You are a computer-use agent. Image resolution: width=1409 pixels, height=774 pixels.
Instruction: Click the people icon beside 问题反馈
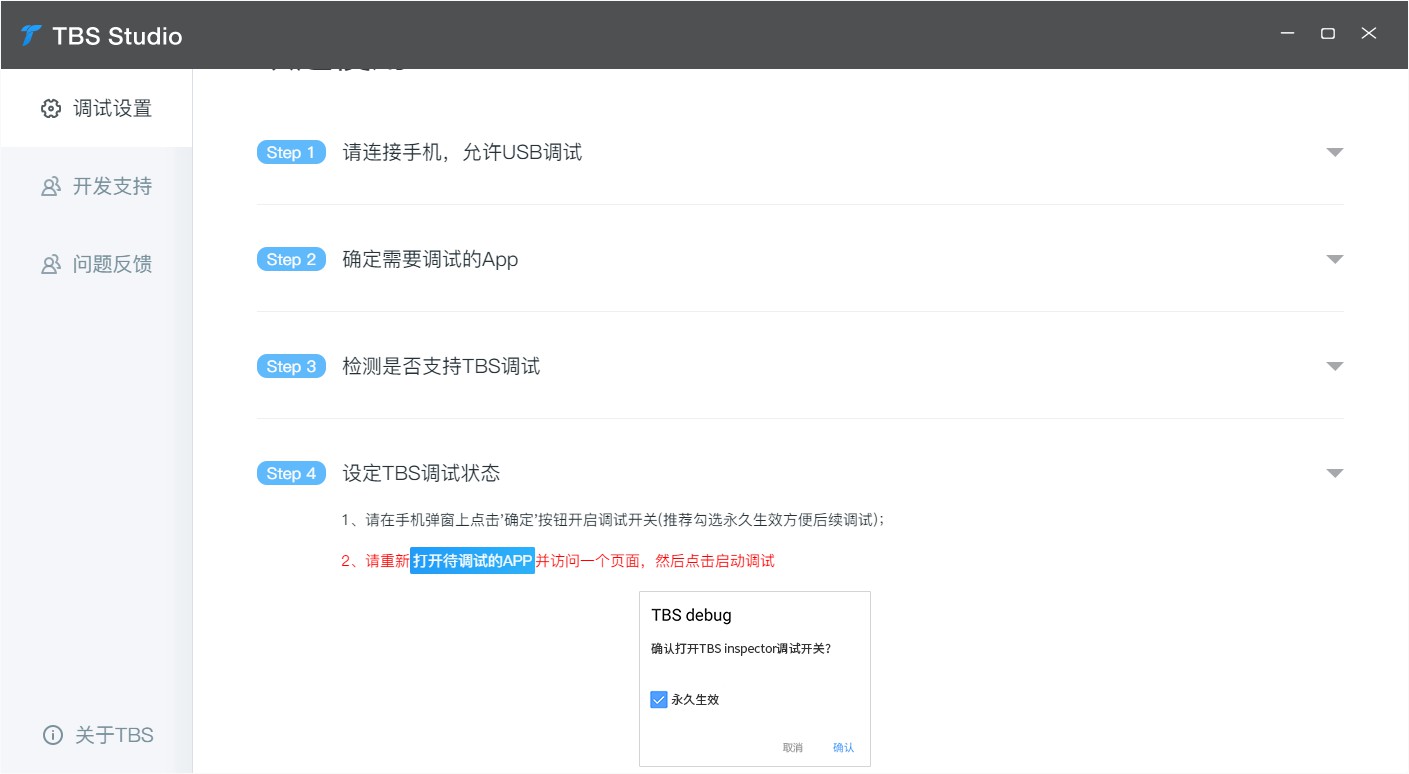(x=51, y=264)
